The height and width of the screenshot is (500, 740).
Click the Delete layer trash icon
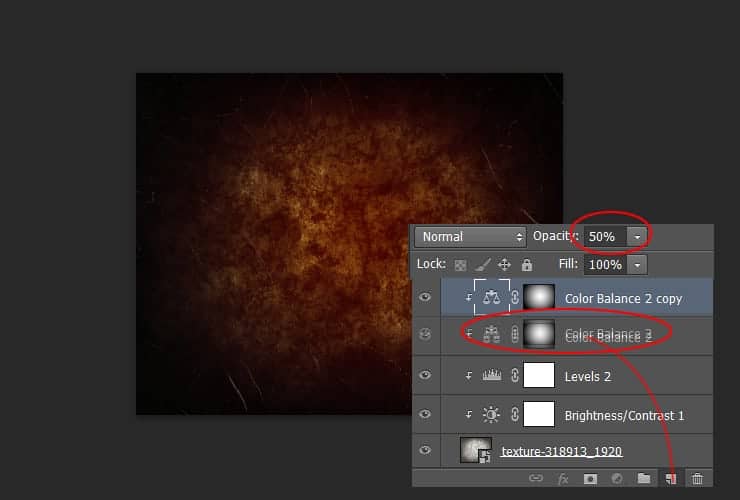[698, 479]
